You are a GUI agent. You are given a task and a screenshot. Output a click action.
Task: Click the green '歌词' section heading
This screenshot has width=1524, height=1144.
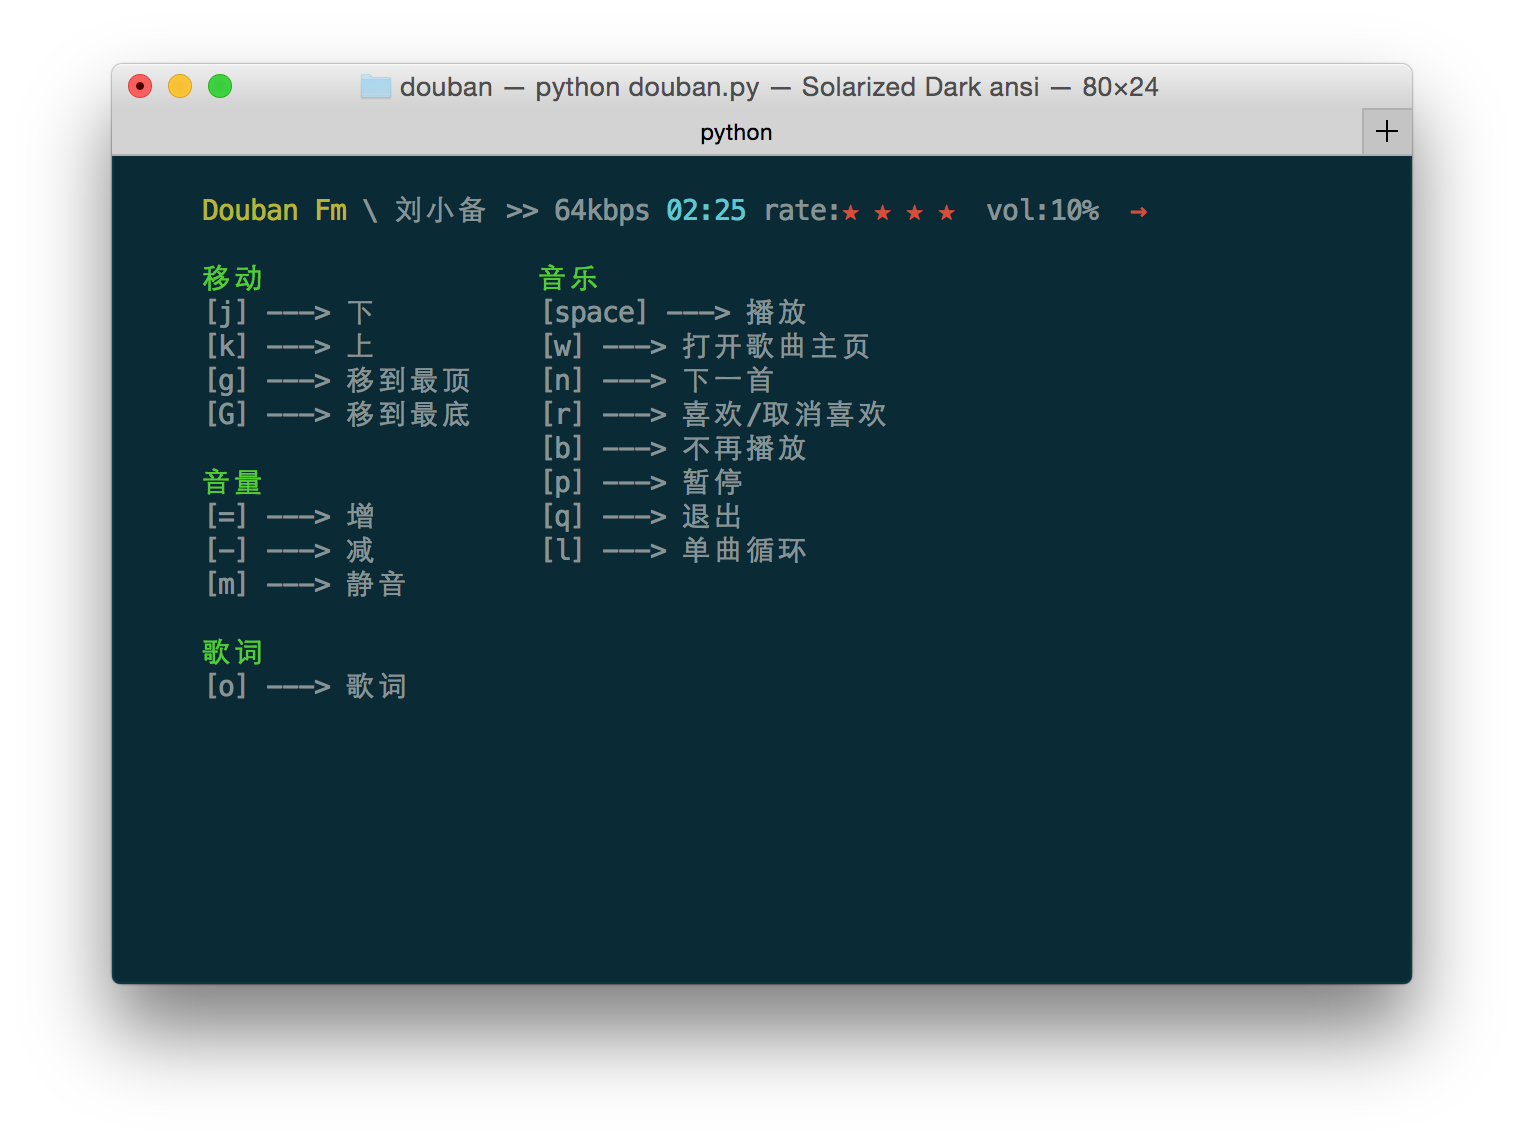(x=232, y=652)
